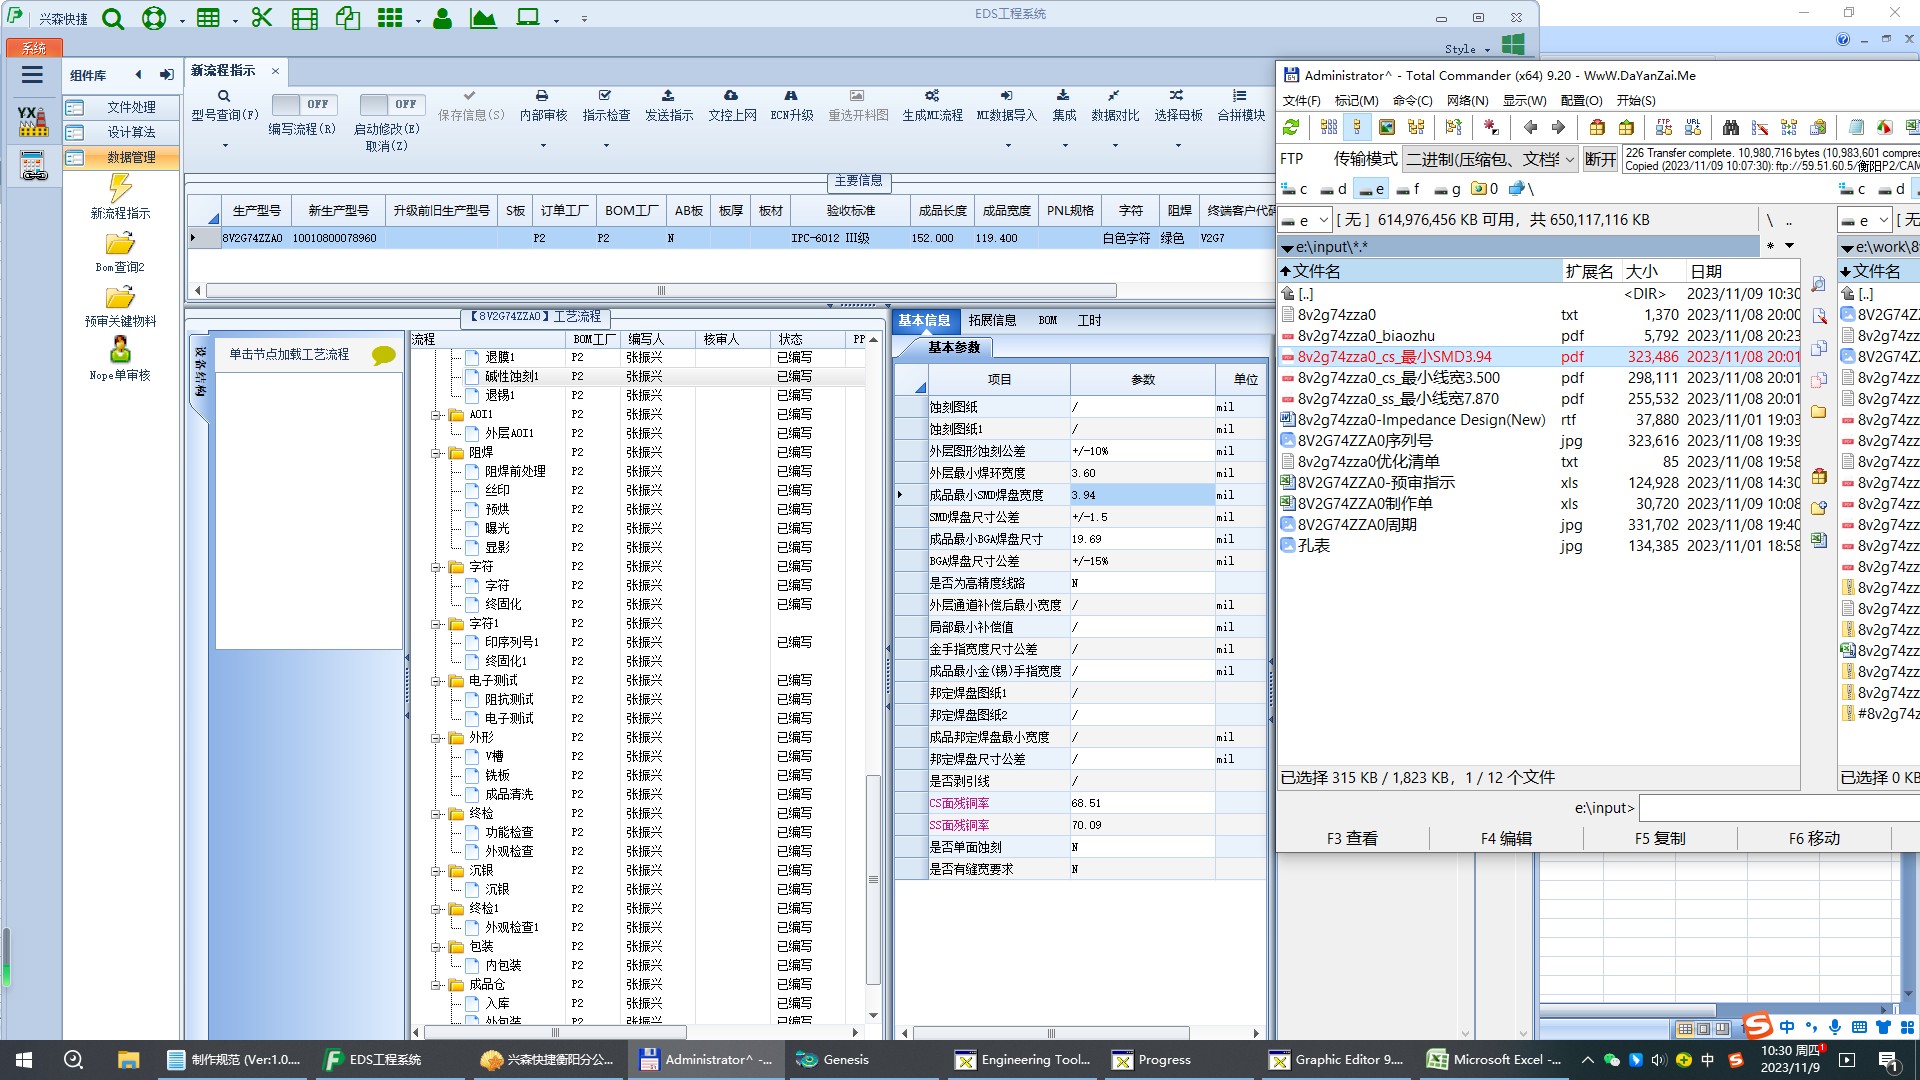Viewport: 1920px width, 1080px height.
Task: Click the 发送指示 upload icon
Action: [668, 96]
